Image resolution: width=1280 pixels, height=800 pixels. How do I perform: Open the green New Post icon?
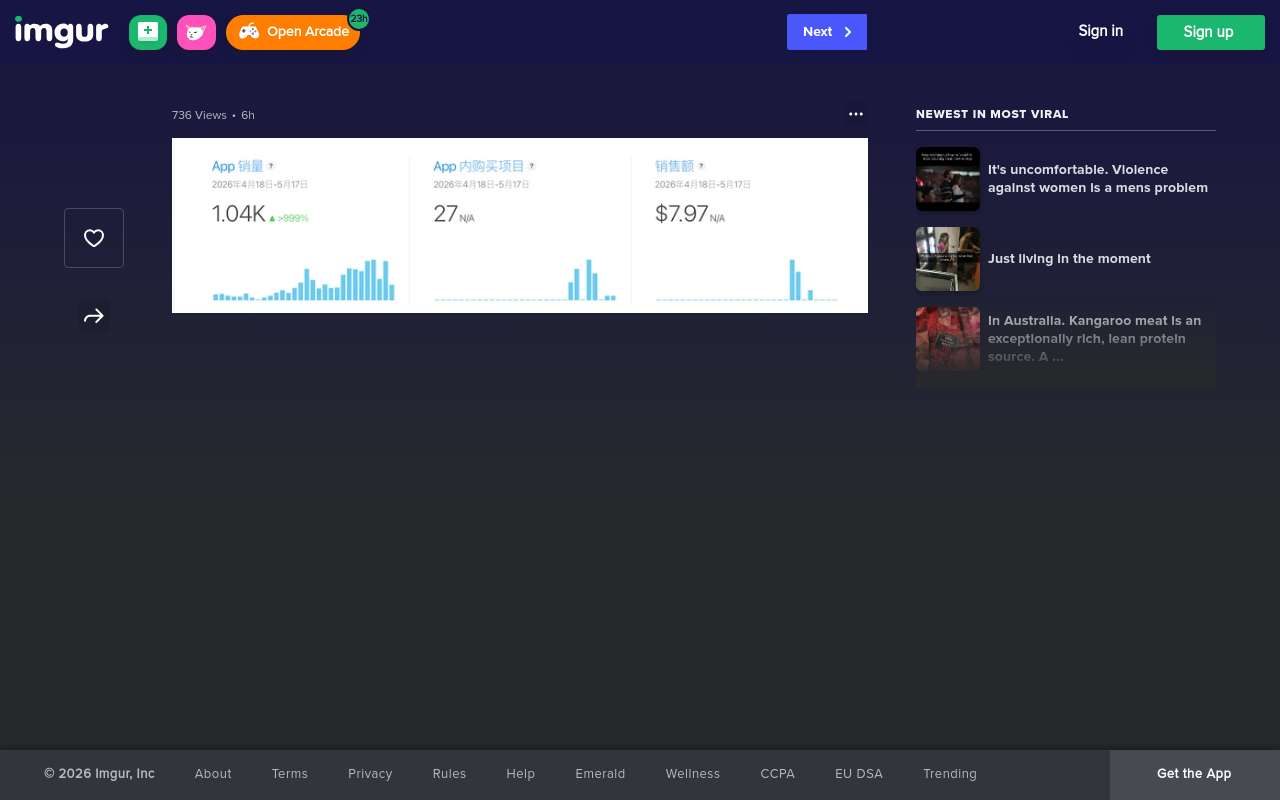[148, 32]
